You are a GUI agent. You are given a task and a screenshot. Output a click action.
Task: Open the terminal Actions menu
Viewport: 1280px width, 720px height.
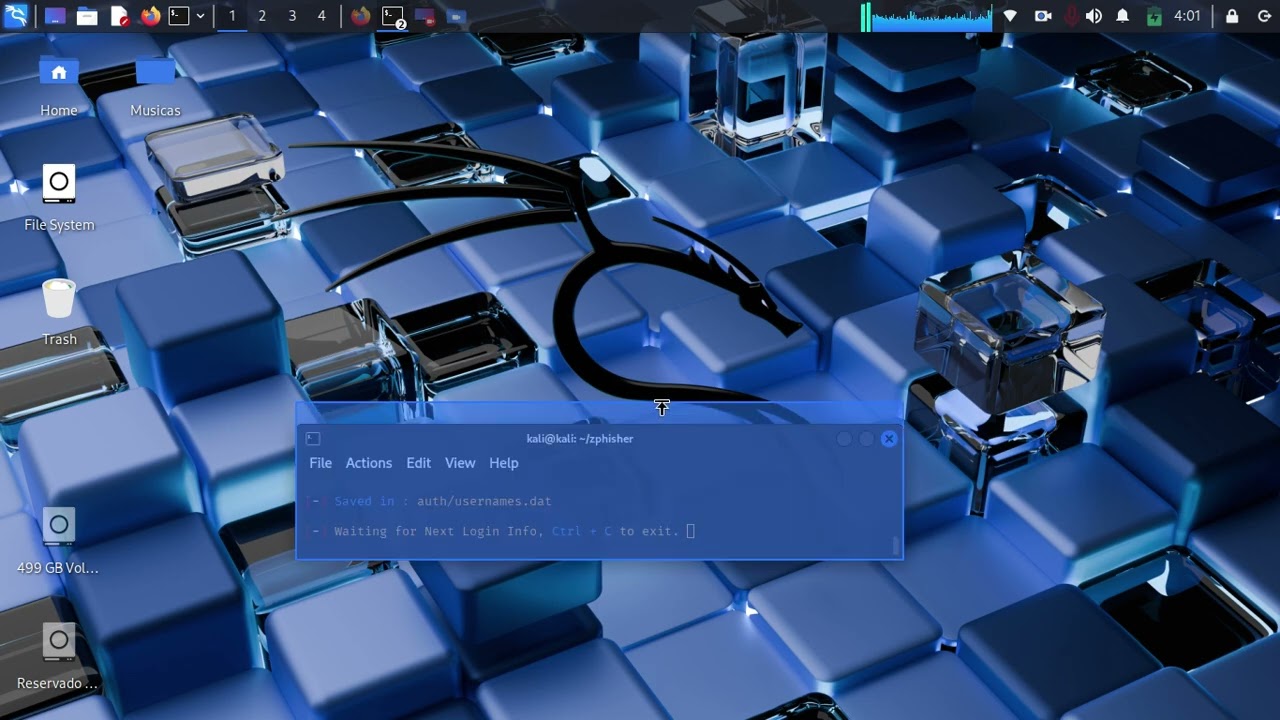click(x=369, y=463)
